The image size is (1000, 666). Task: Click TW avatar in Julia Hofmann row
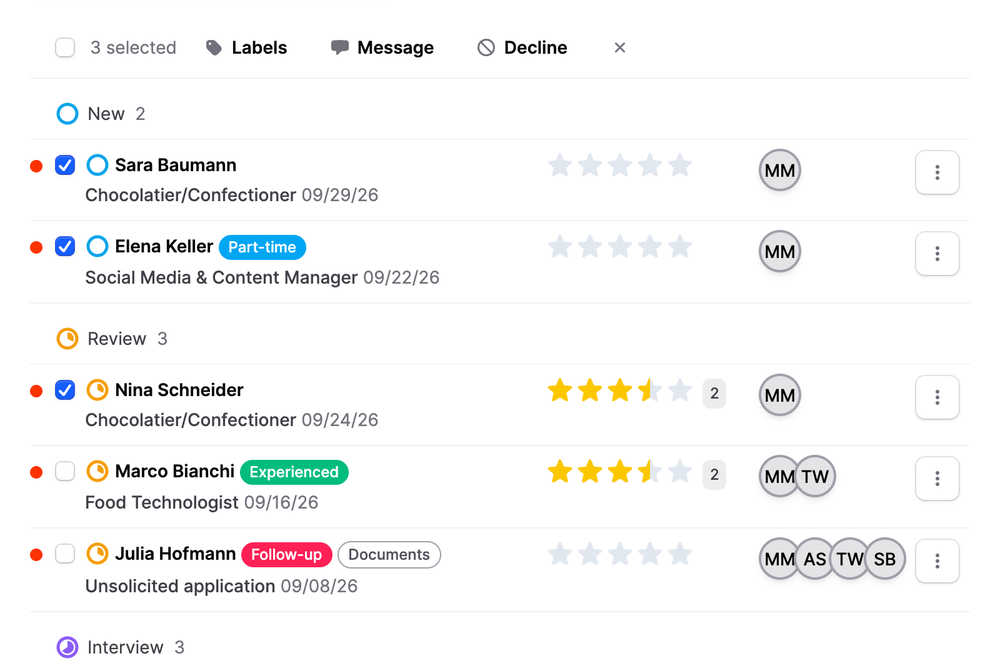[849, 559]
